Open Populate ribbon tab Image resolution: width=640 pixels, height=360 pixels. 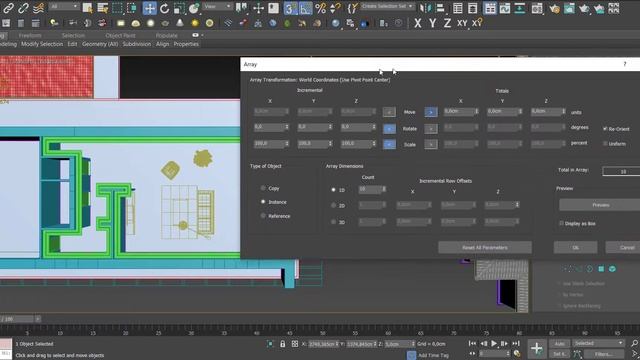coord(167,36)
